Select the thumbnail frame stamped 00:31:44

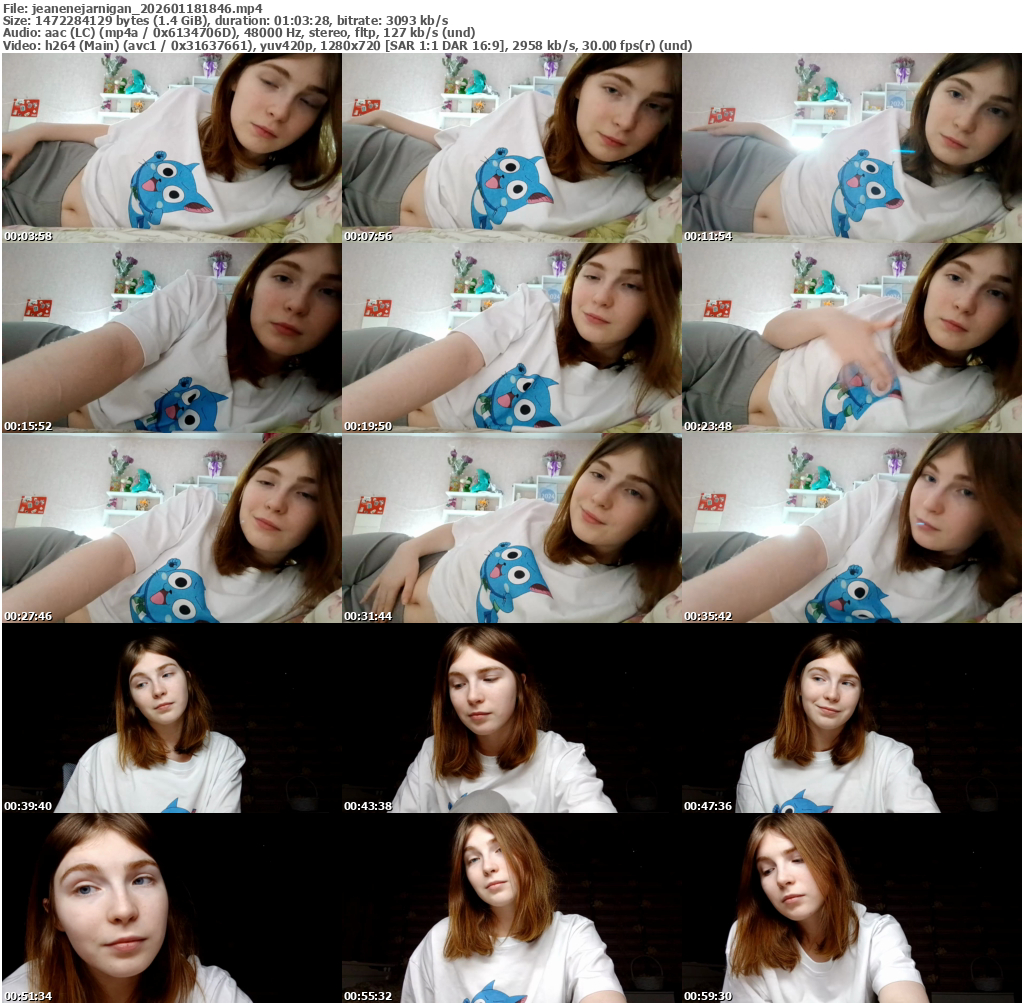pos(512,528)
